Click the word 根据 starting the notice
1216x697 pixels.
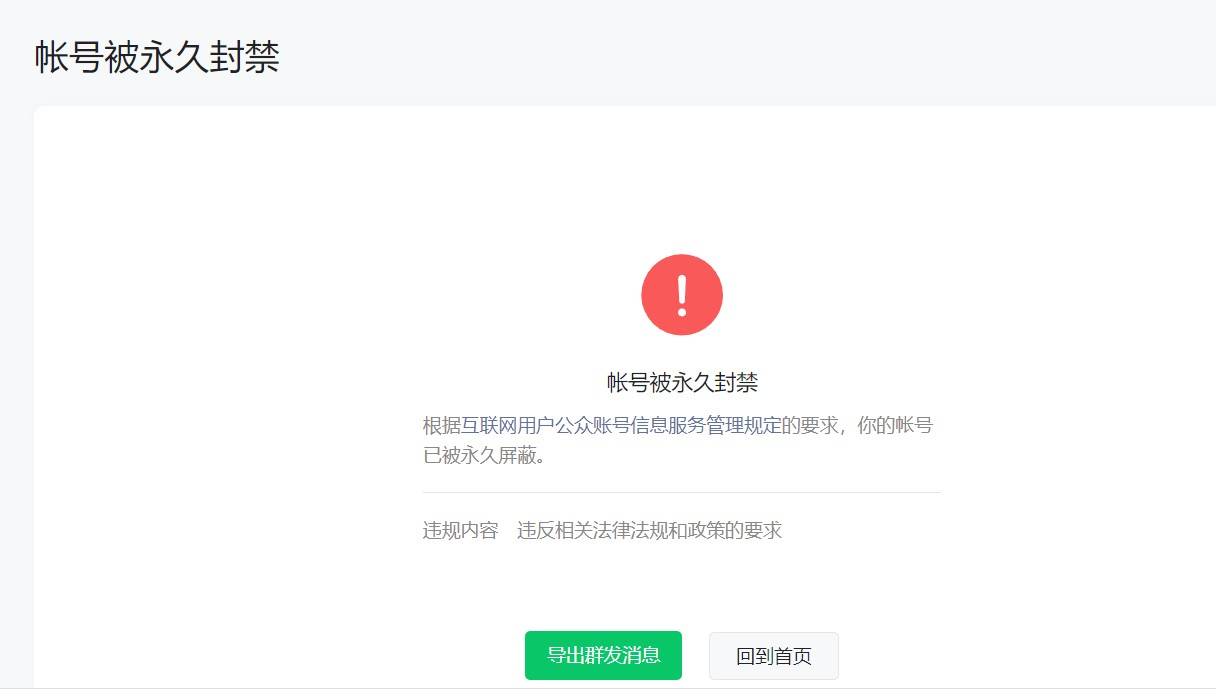442,425
